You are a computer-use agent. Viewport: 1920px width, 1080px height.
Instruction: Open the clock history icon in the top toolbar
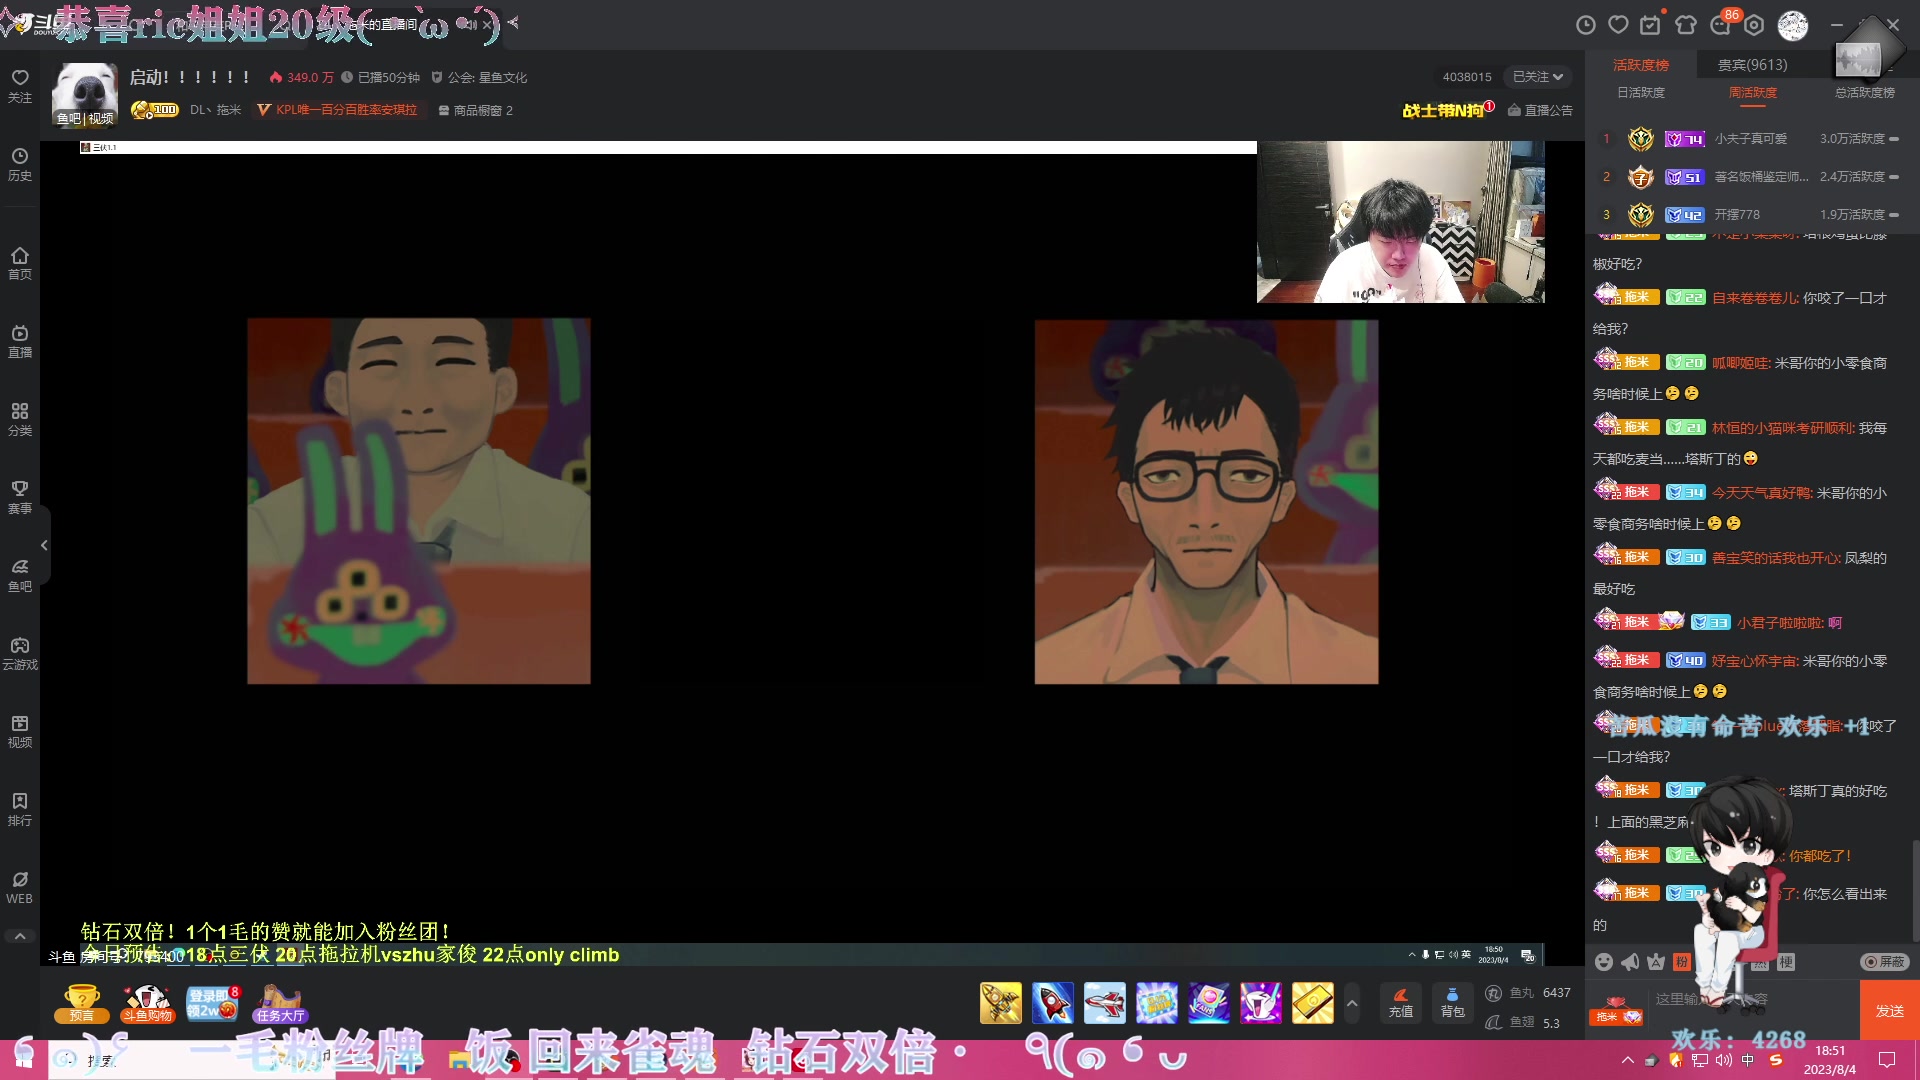(1586, 25)
